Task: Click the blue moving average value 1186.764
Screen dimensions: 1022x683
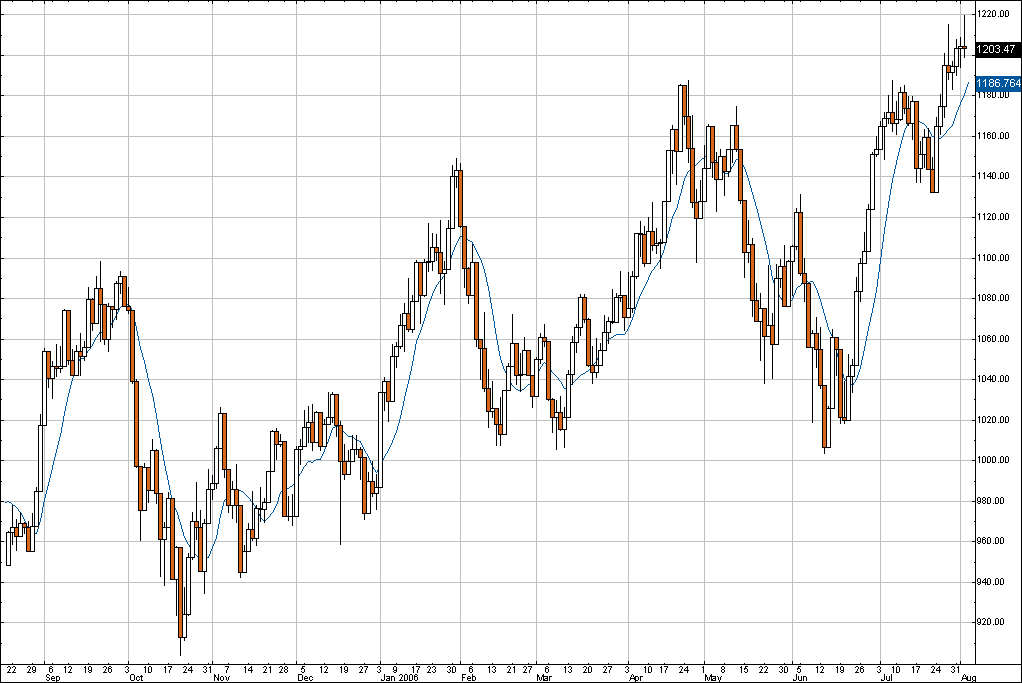Action: 999,83
